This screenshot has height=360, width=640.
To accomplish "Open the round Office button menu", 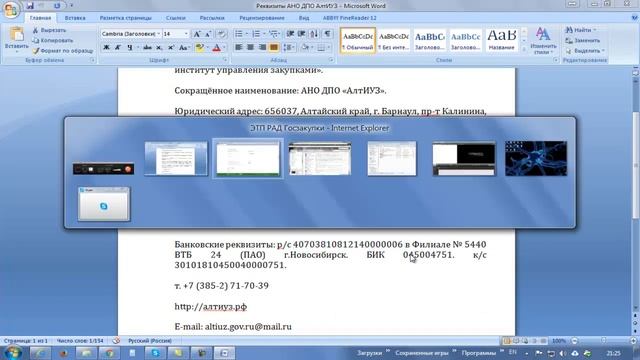I will pos(11,10).
